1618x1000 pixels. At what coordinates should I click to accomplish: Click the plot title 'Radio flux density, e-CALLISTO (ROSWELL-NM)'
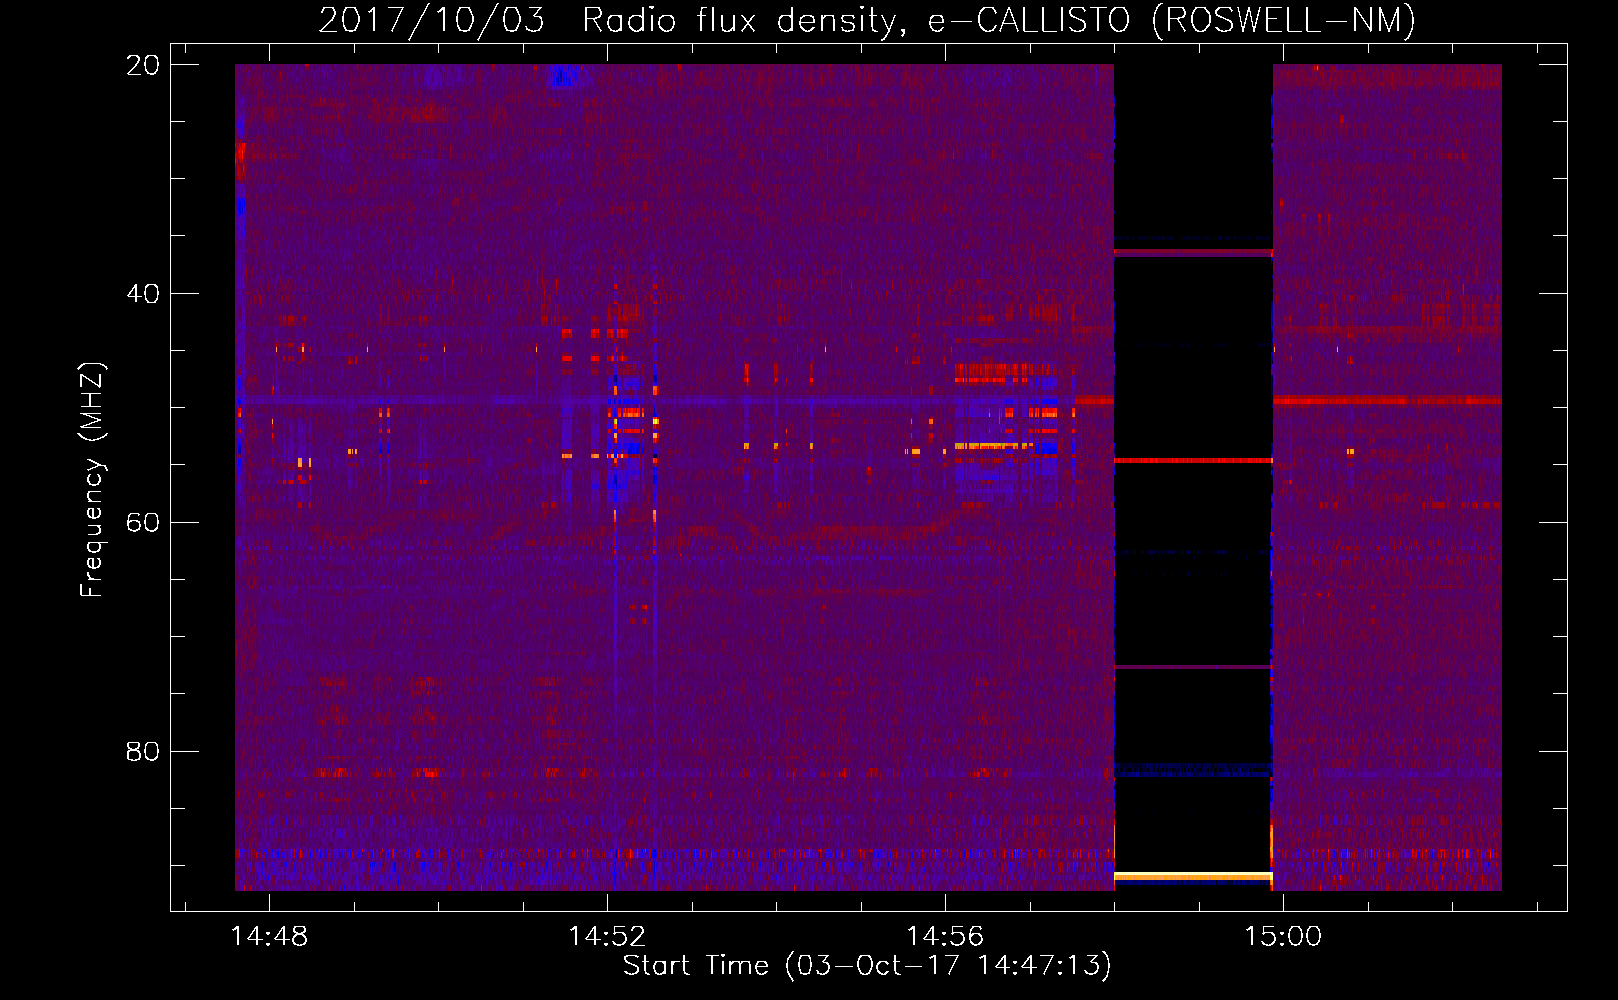(x=999, y=20)
